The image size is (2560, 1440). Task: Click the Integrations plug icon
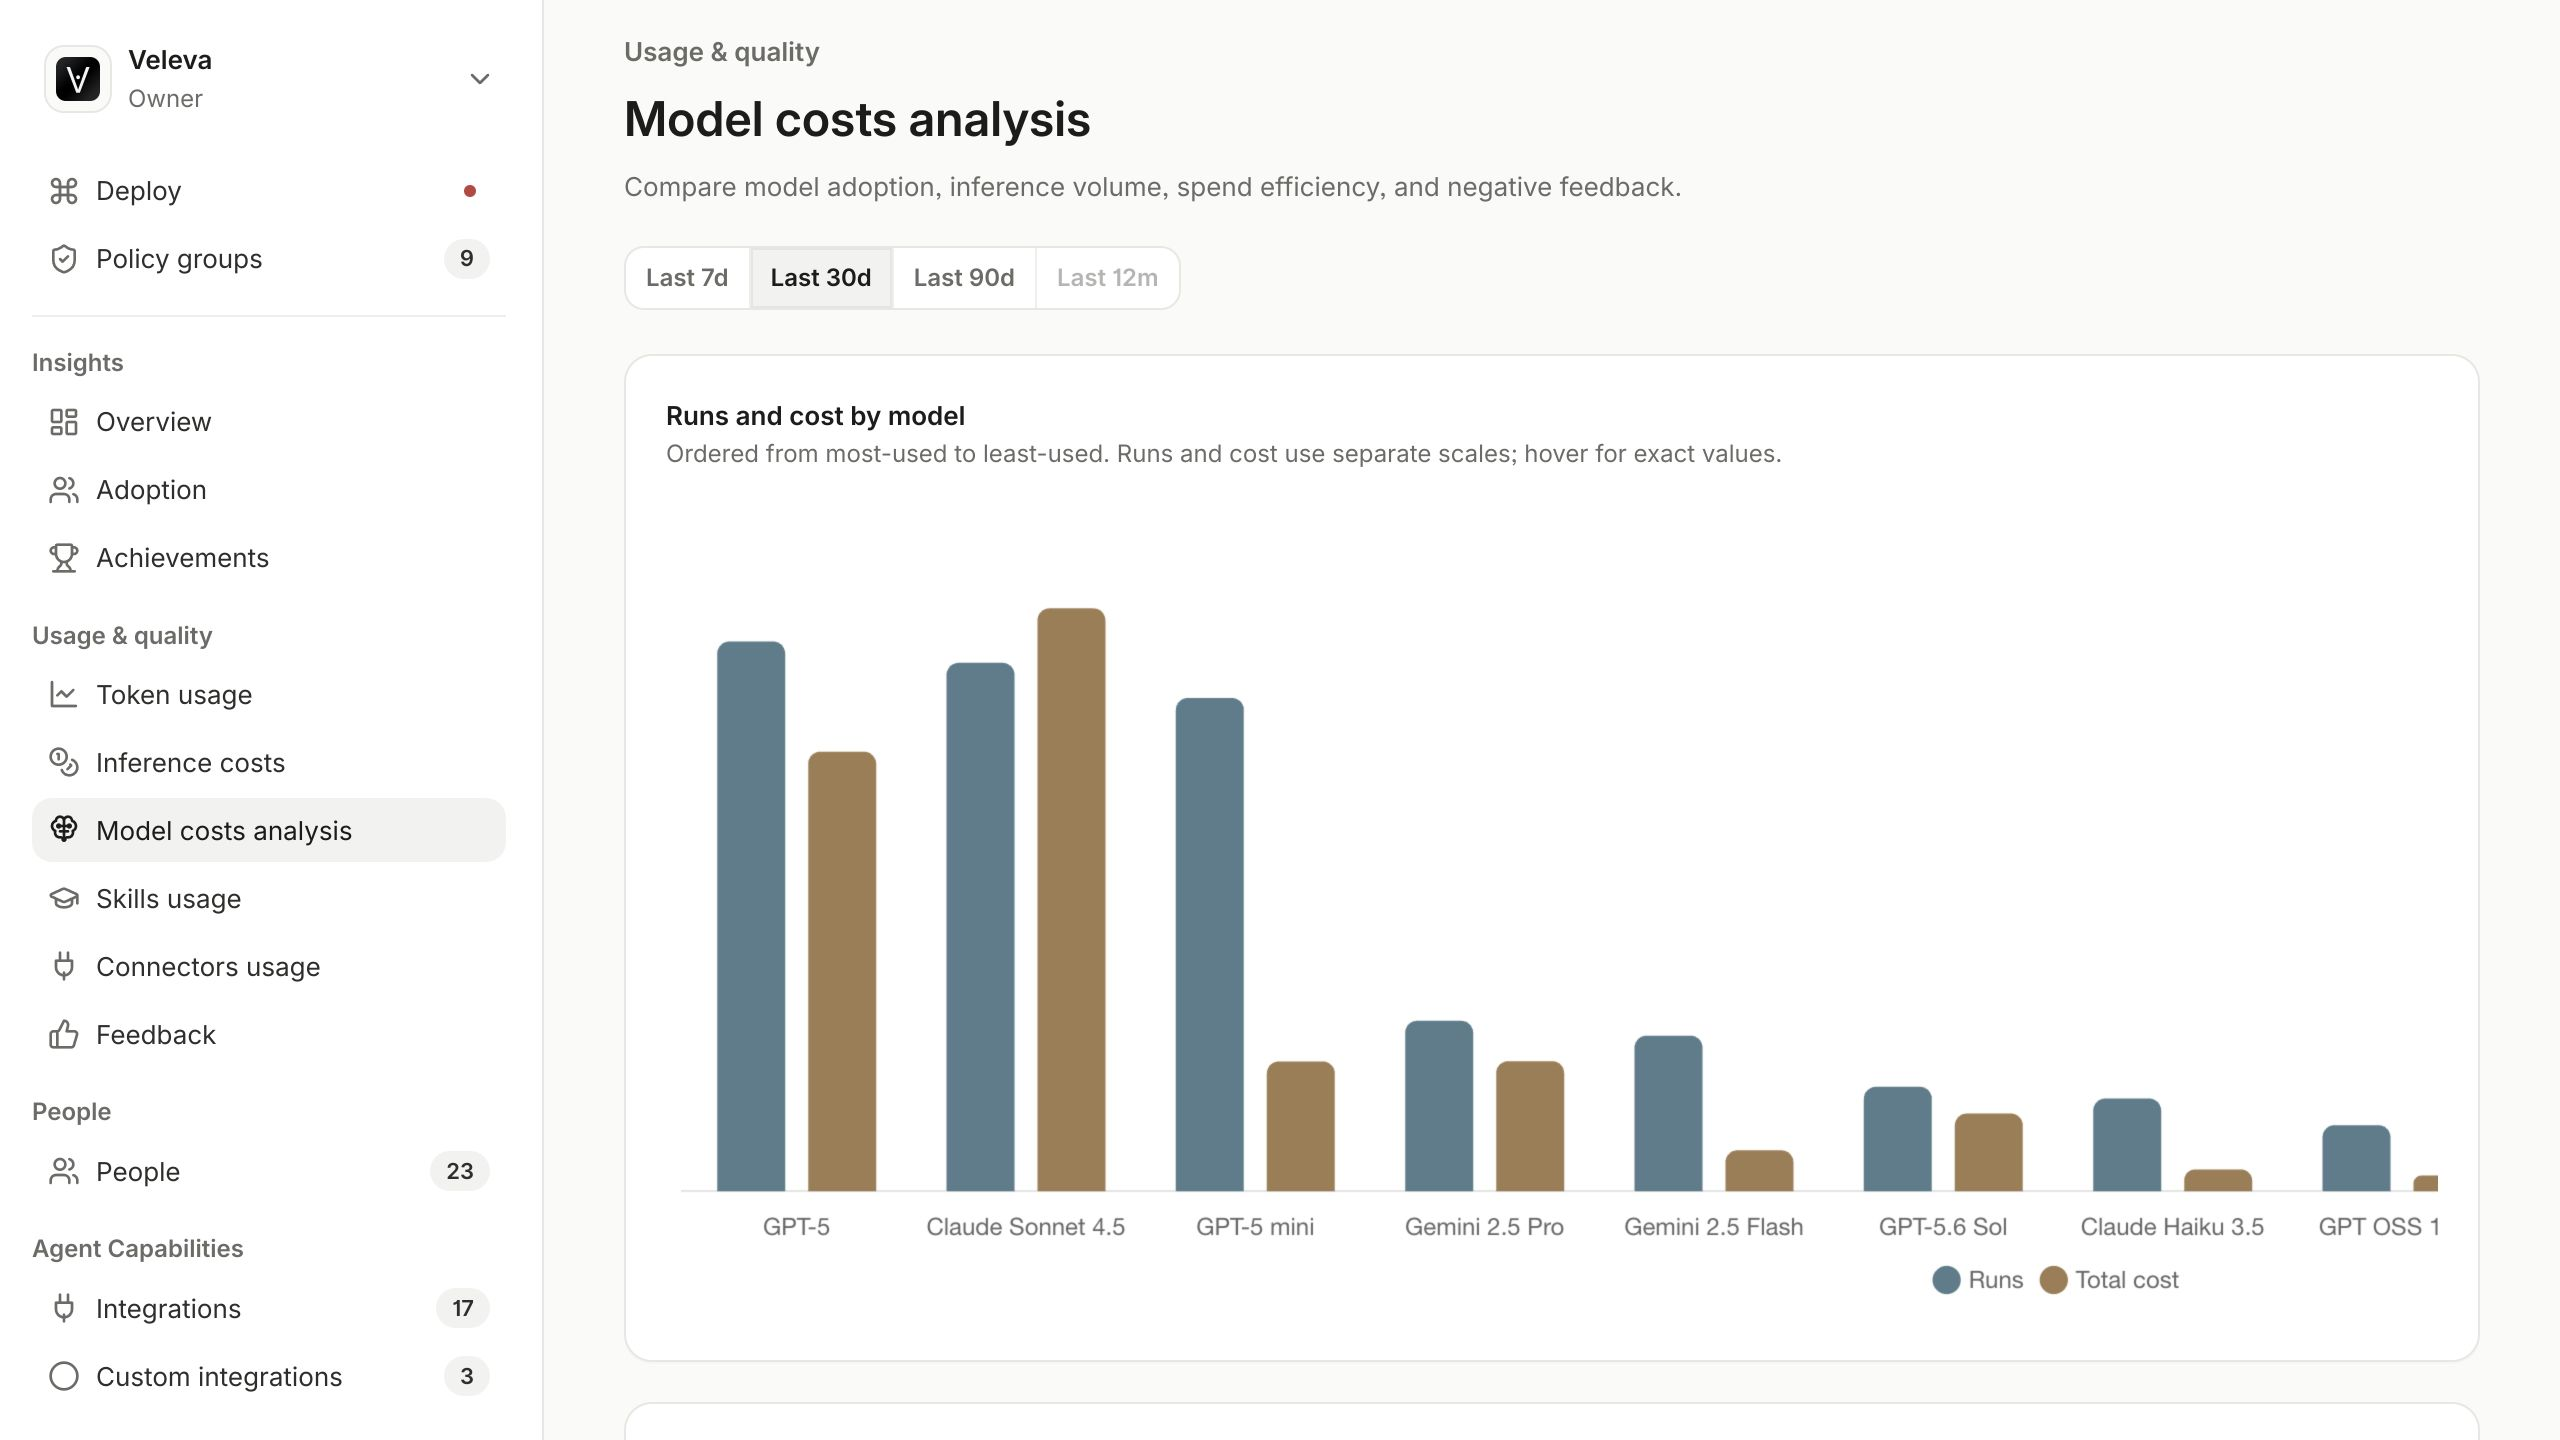click(x=64, y=1309)
